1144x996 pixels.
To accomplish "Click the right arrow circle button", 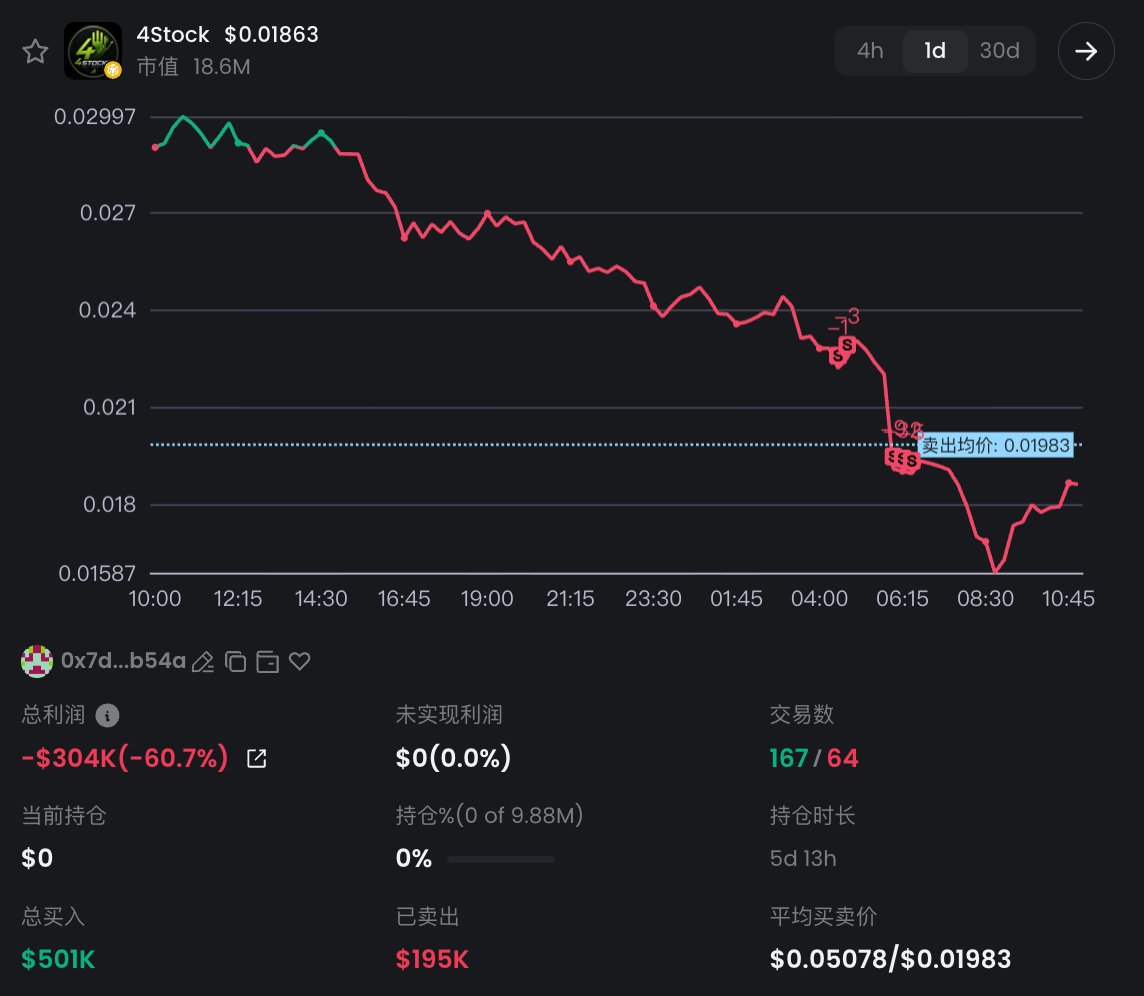I will pyautogui.click(x=1086, y=51).
